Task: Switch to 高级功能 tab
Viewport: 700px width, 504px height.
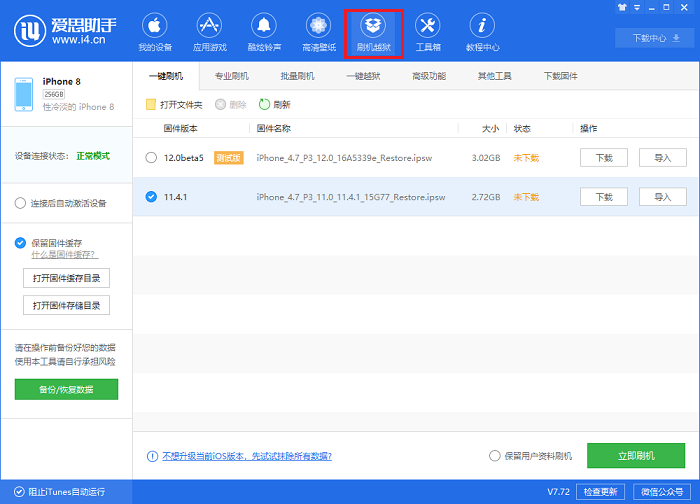Action: coord(429,76)
